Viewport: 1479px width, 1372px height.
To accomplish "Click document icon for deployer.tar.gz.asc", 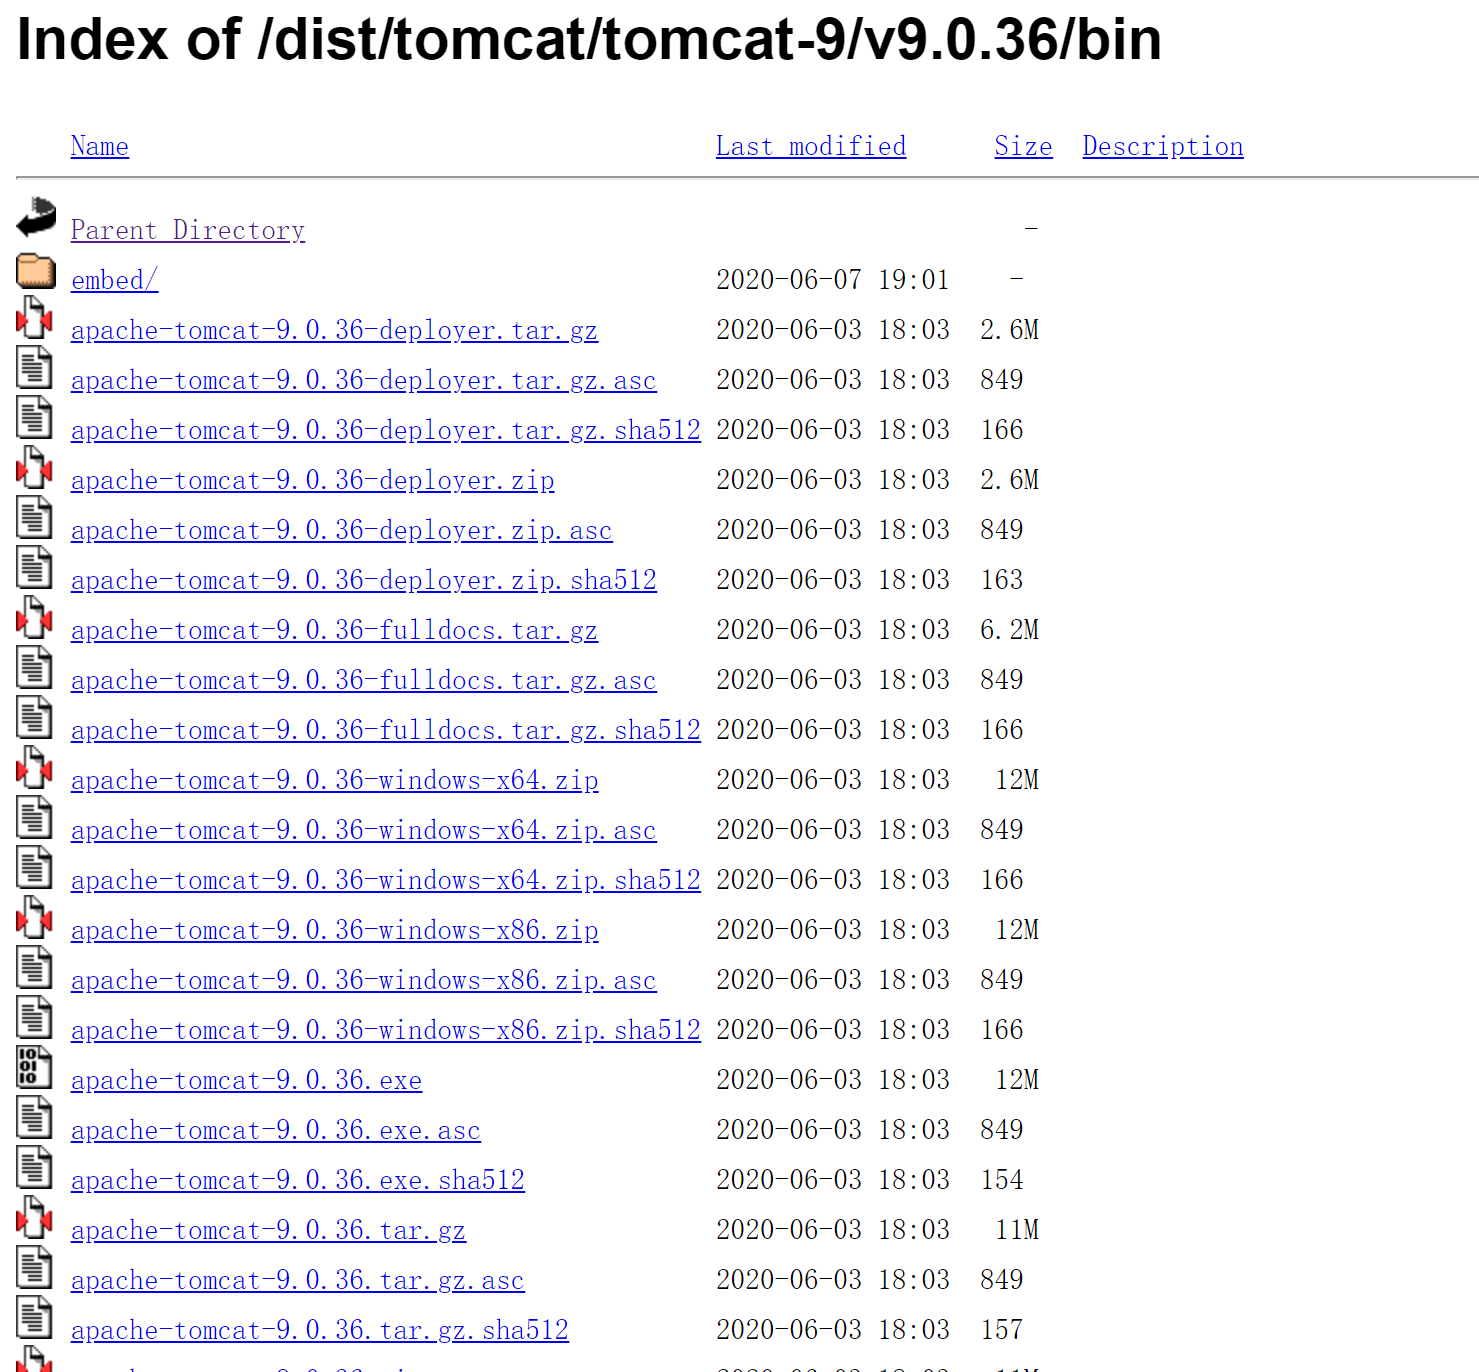I will [34, 367].
